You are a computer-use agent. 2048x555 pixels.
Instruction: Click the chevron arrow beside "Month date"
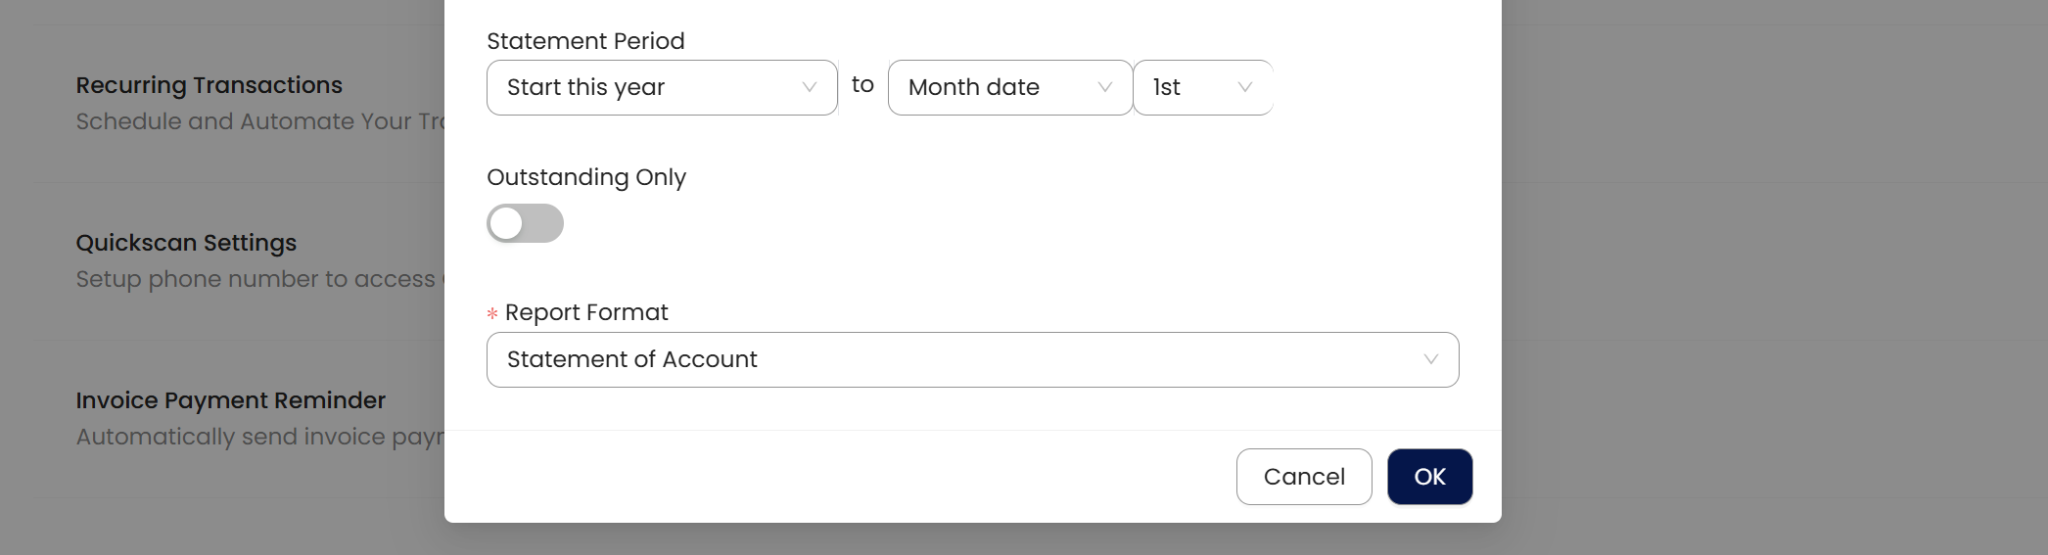(x=1105, y=88)
